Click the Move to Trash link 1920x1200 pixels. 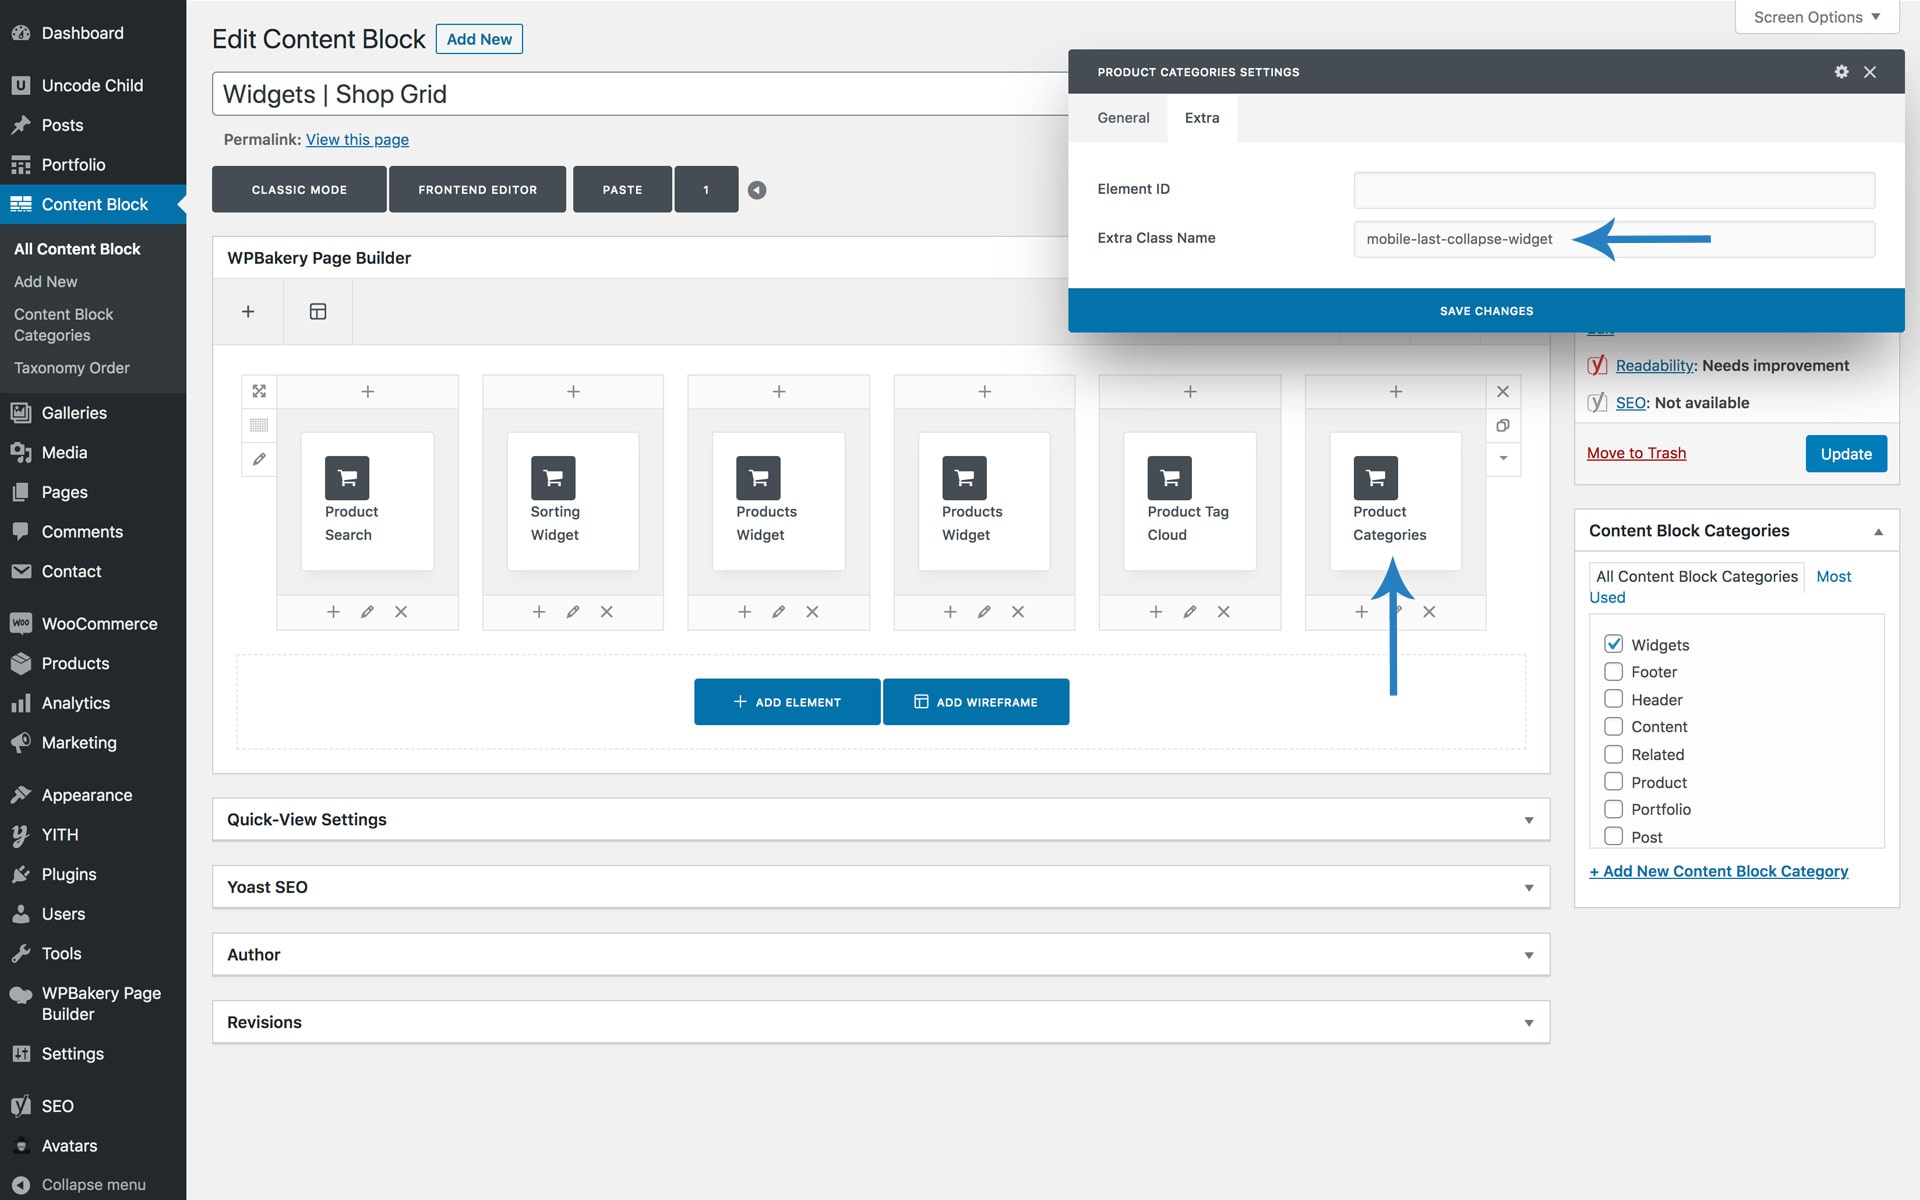click(x=1636, y=453)
